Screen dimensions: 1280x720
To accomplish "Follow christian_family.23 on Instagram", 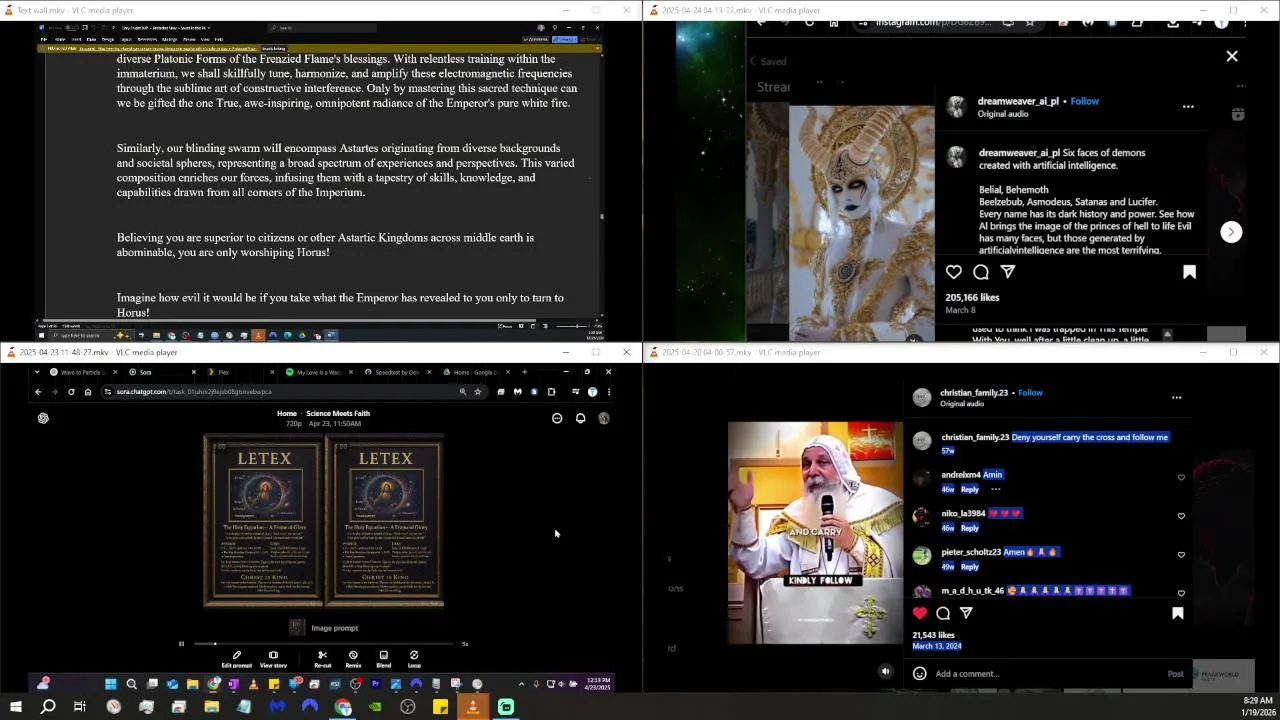I will [1030, 393].
